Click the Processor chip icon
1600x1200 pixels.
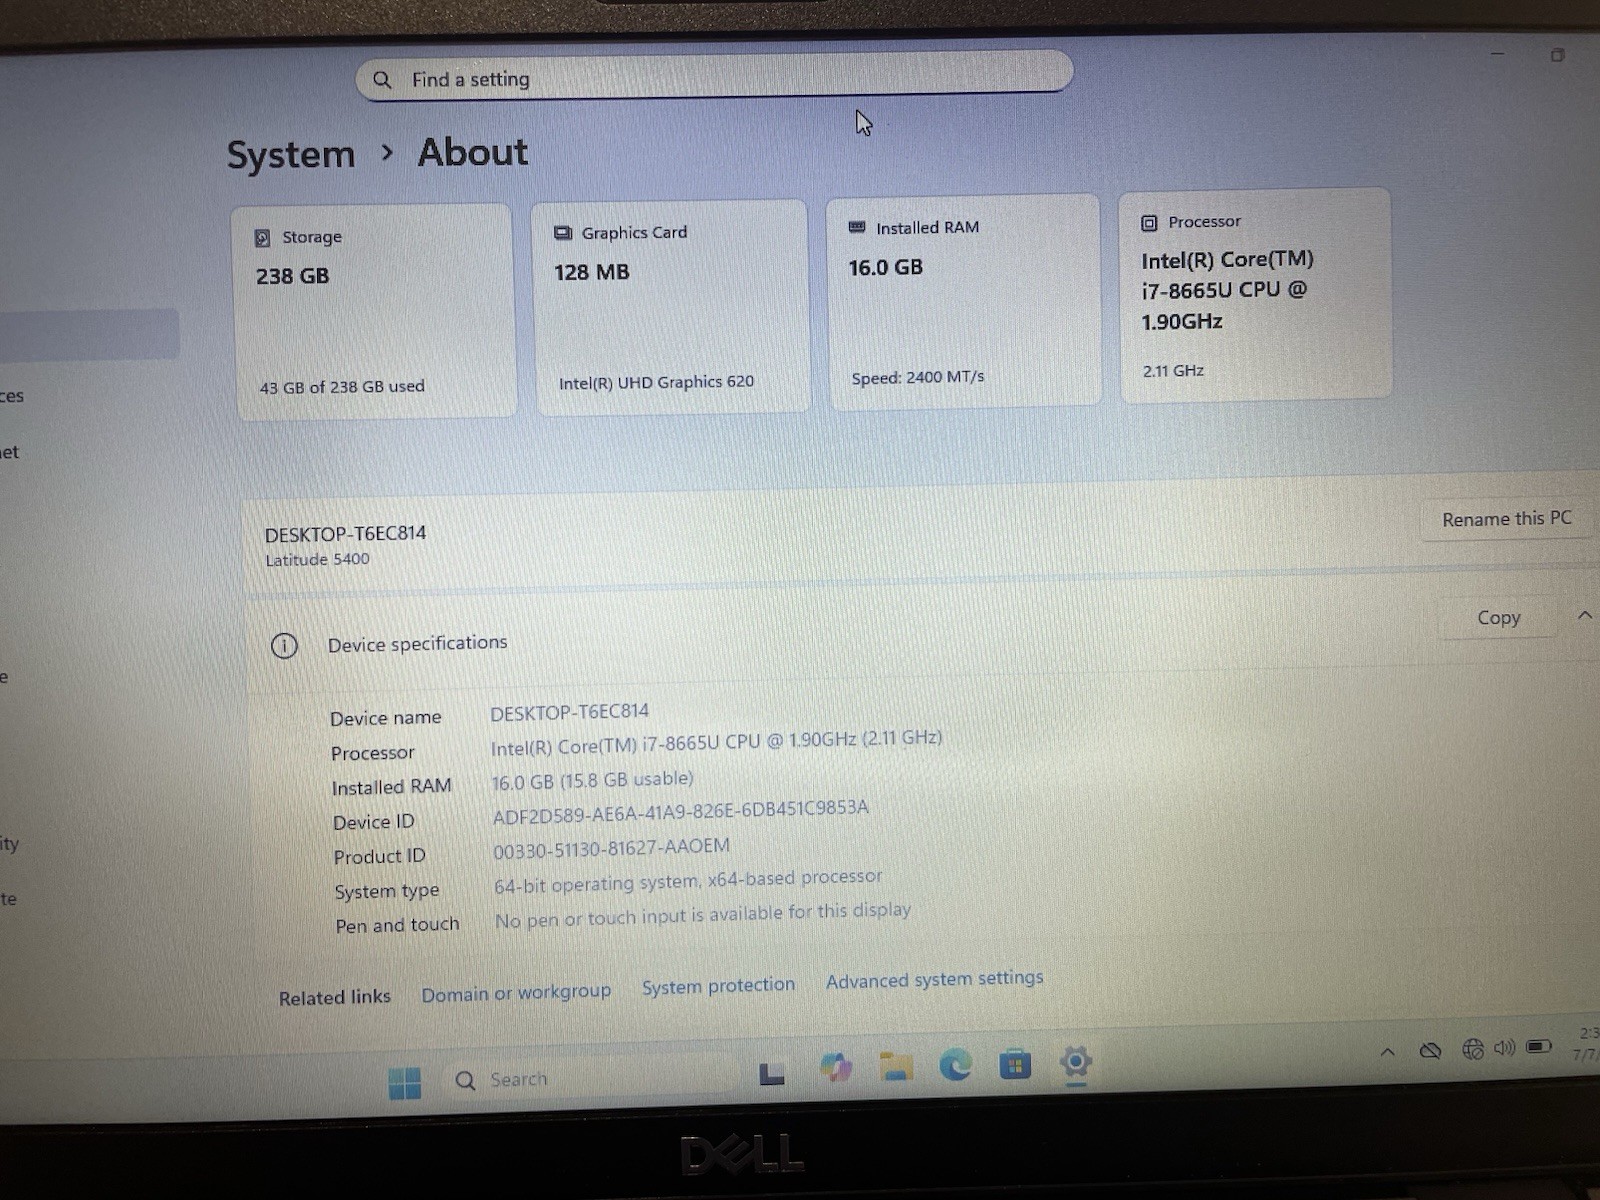coord(1150,223)
